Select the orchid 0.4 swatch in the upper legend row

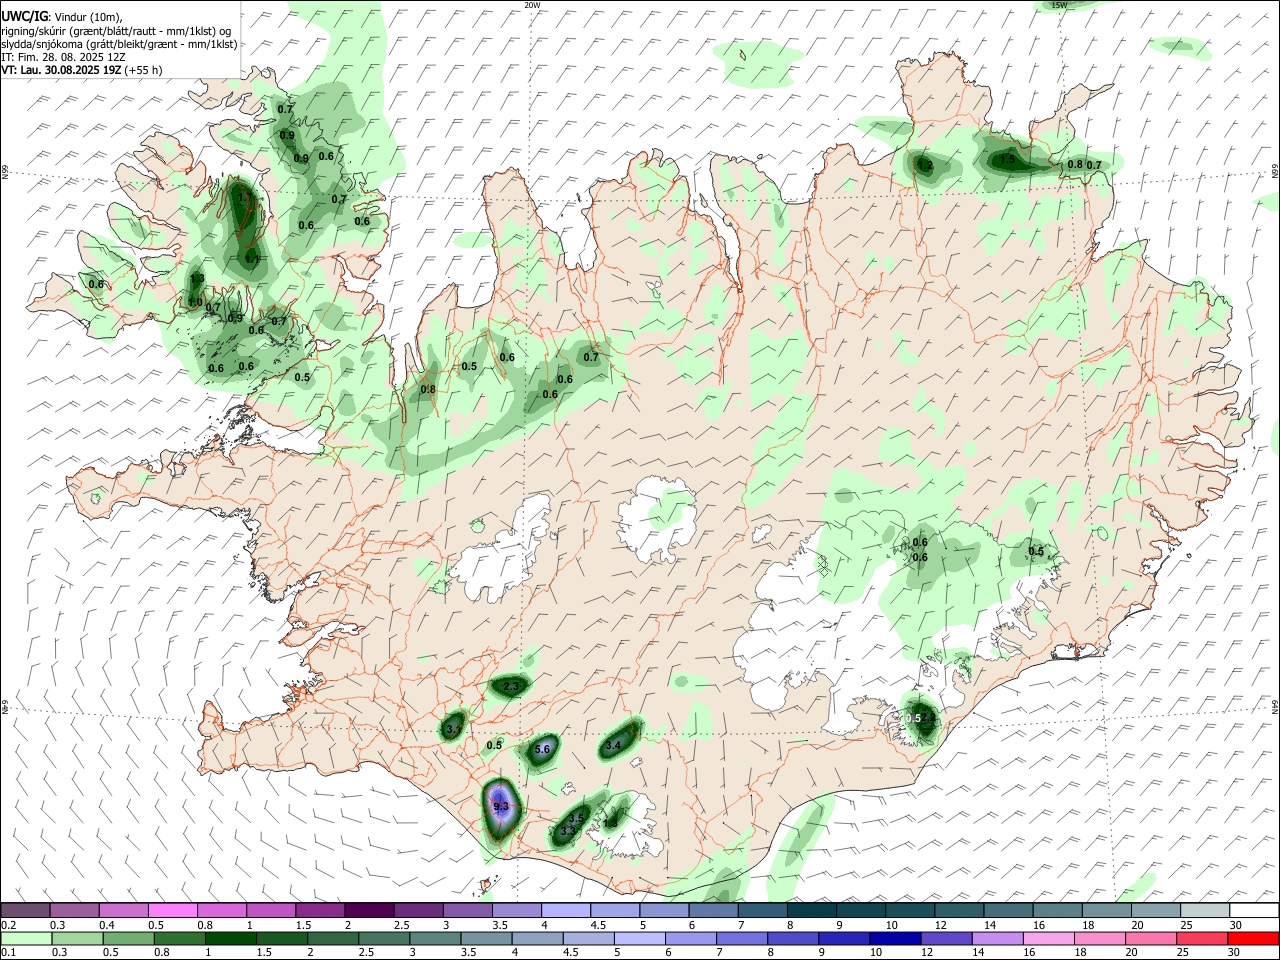(123, 910)
